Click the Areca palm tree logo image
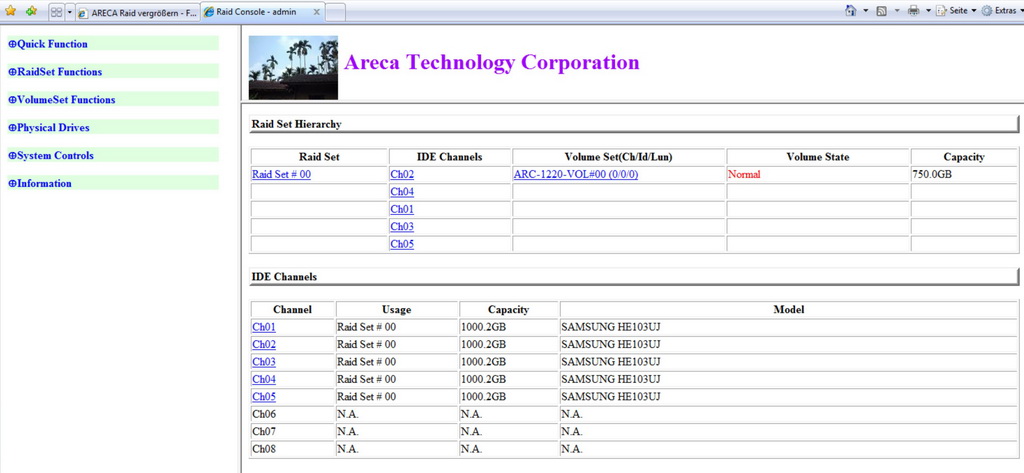Image resolution: width=1024 pixels, height=473 pixels. coord(293,67)
